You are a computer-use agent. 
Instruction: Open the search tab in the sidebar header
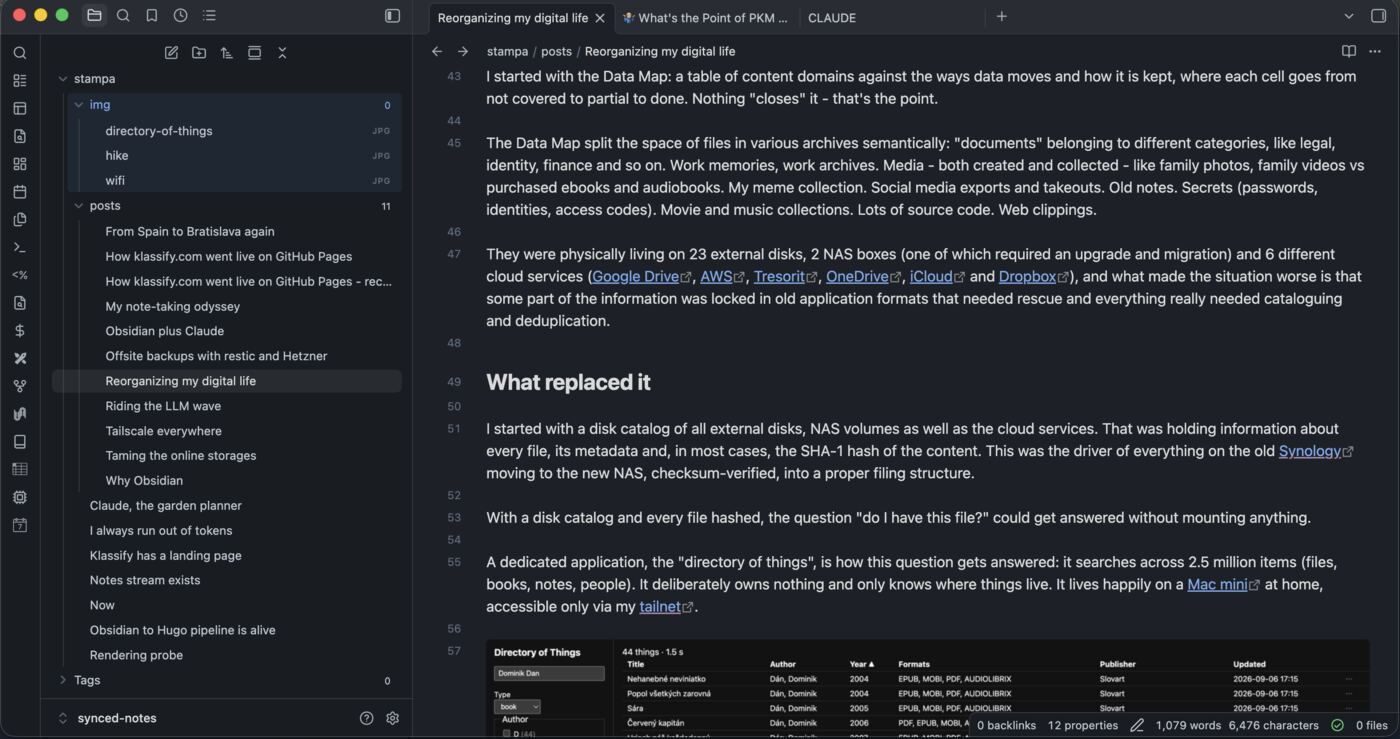tap(123, 15)
